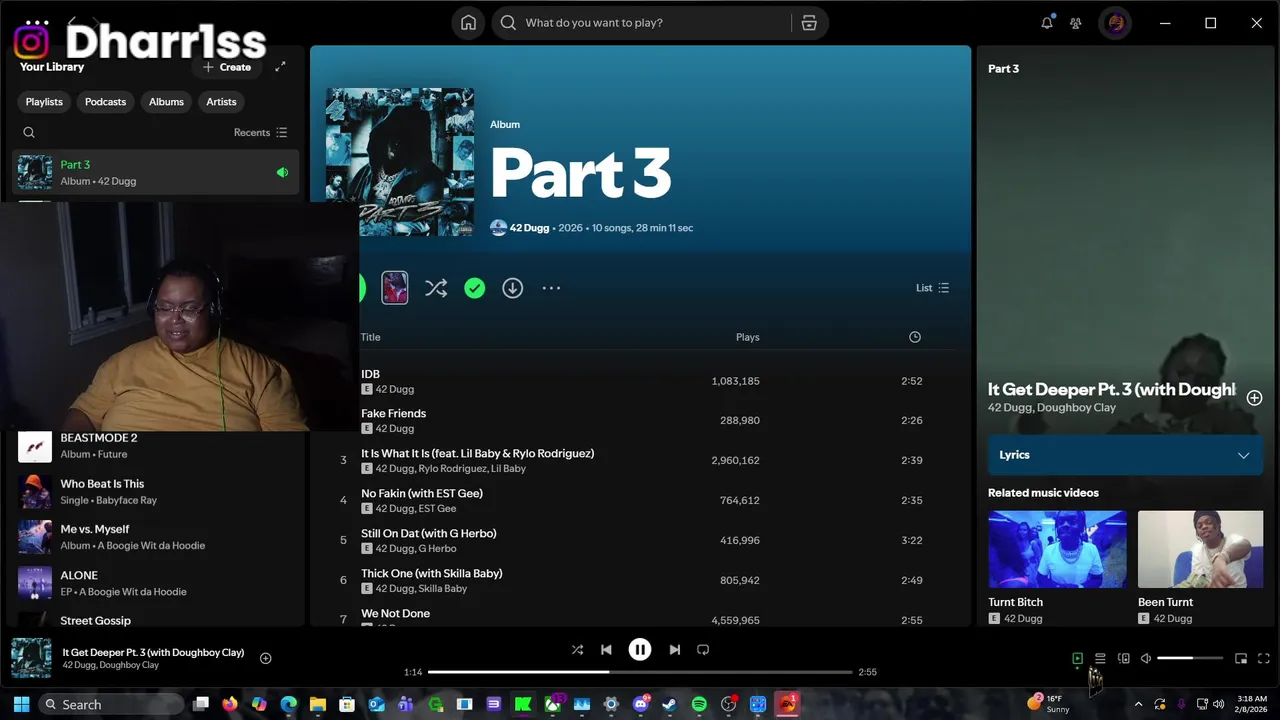1280x720 pixels.
Task: Sort tracks by Plays column header
Action: click(x=747, y=337)
